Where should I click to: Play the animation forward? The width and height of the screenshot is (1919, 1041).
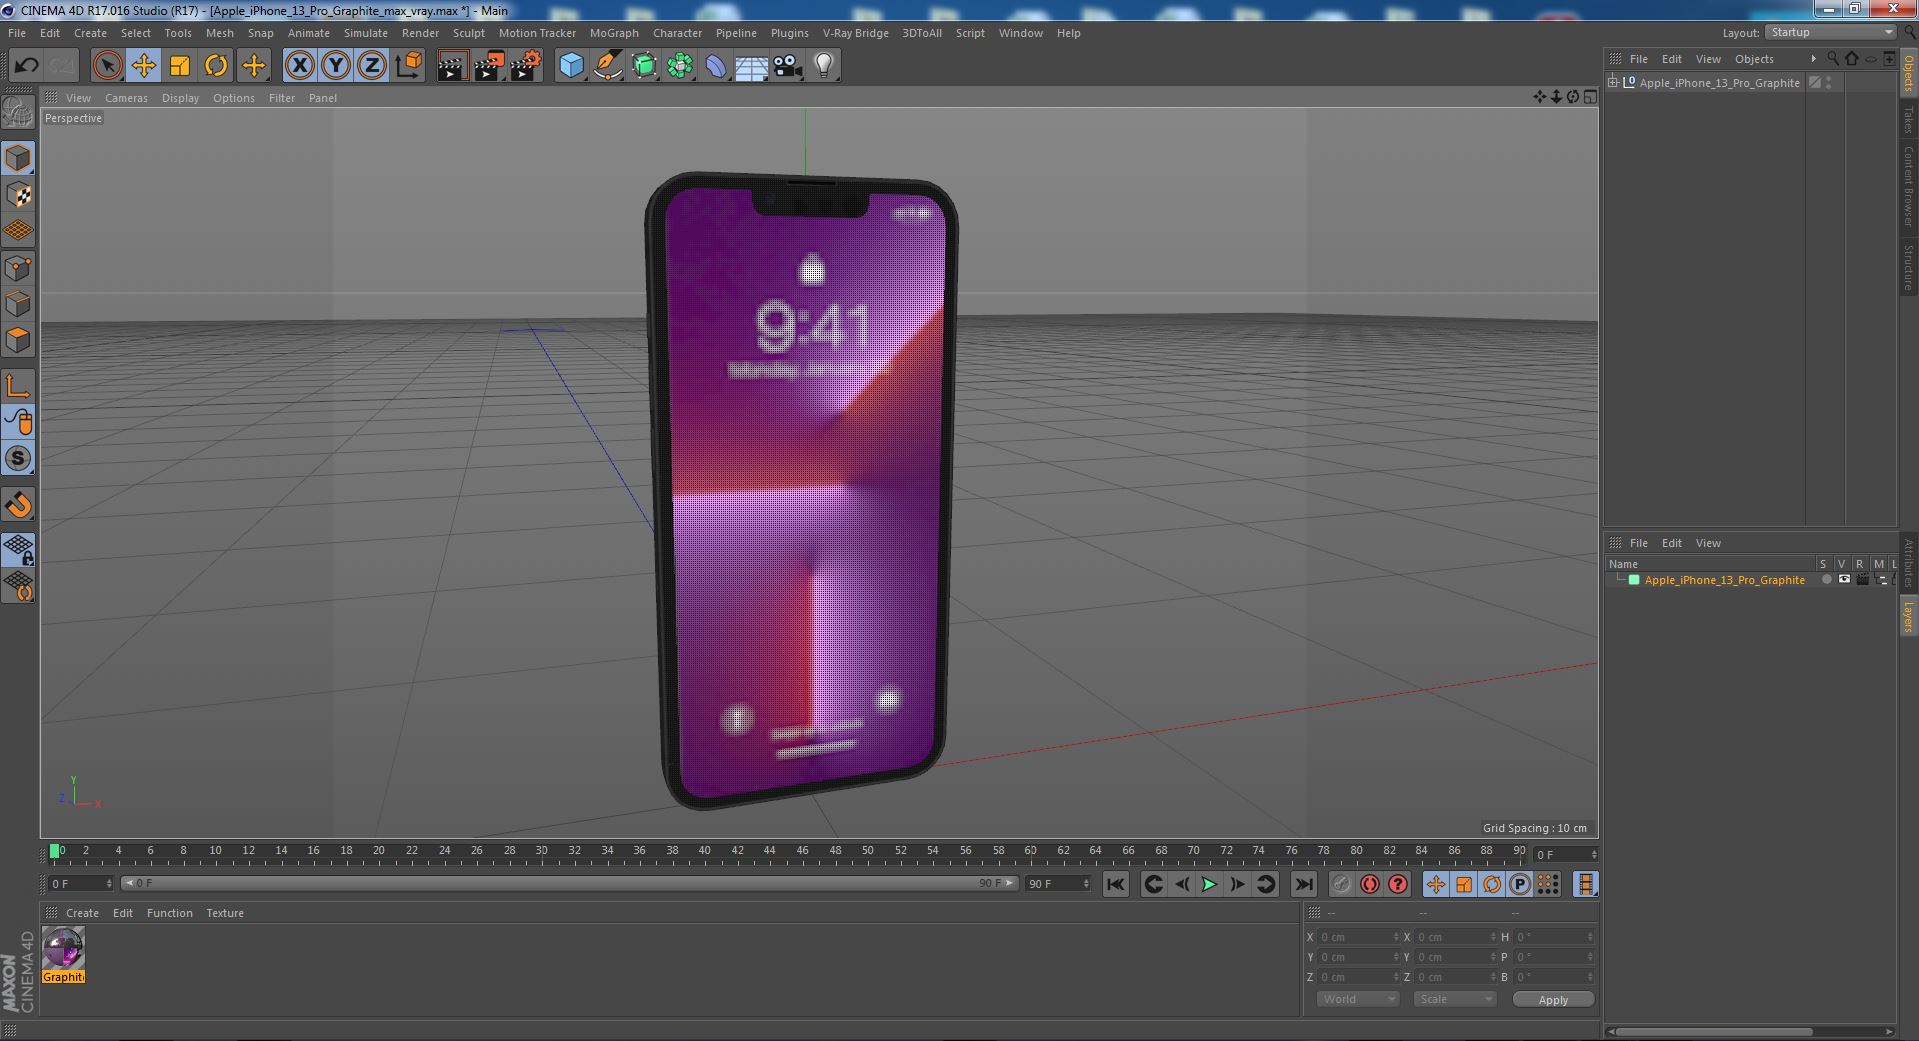tap(1208, 884)
